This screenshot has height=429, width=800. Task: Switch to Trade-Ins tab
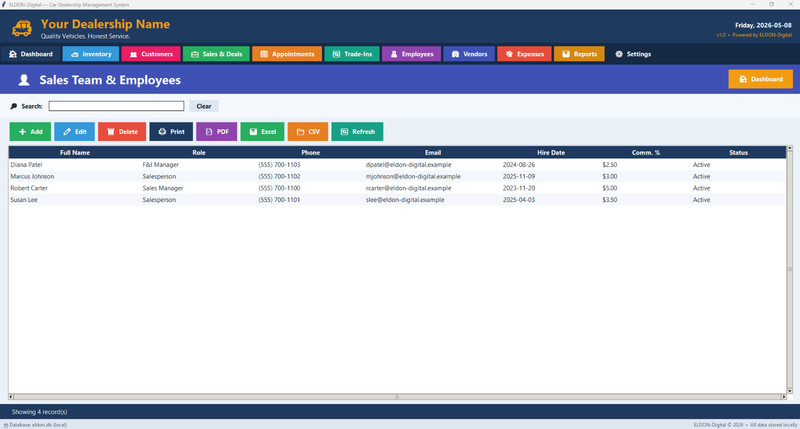pos(352,54)
